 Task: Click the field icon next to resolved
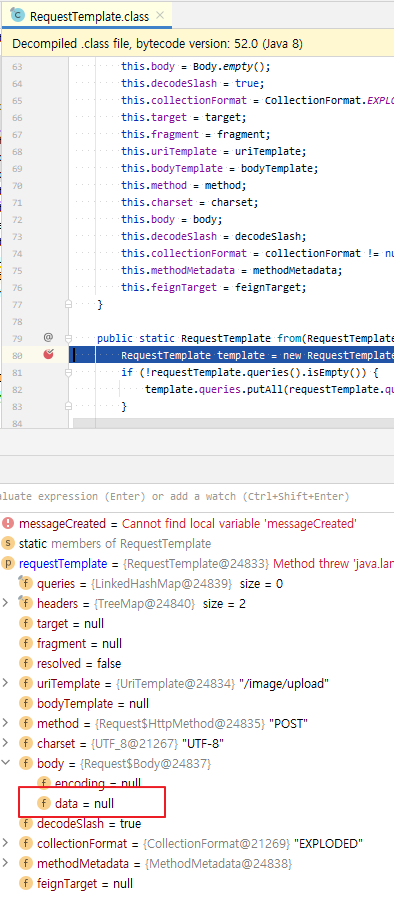pyautogui.click(x=25, y=664)
